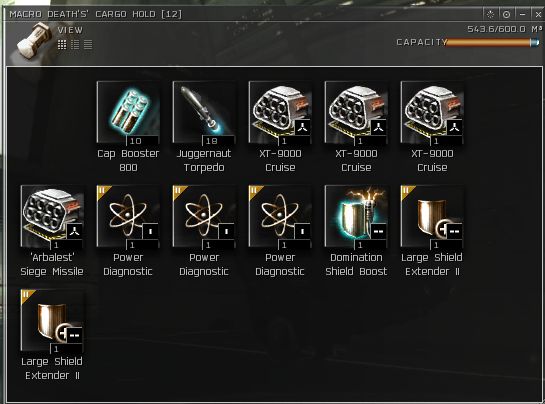Image resolution: width=545 pixels, height=404 pixels.
Task: Click the circular target icon in title bar
Action: [506, 14]
